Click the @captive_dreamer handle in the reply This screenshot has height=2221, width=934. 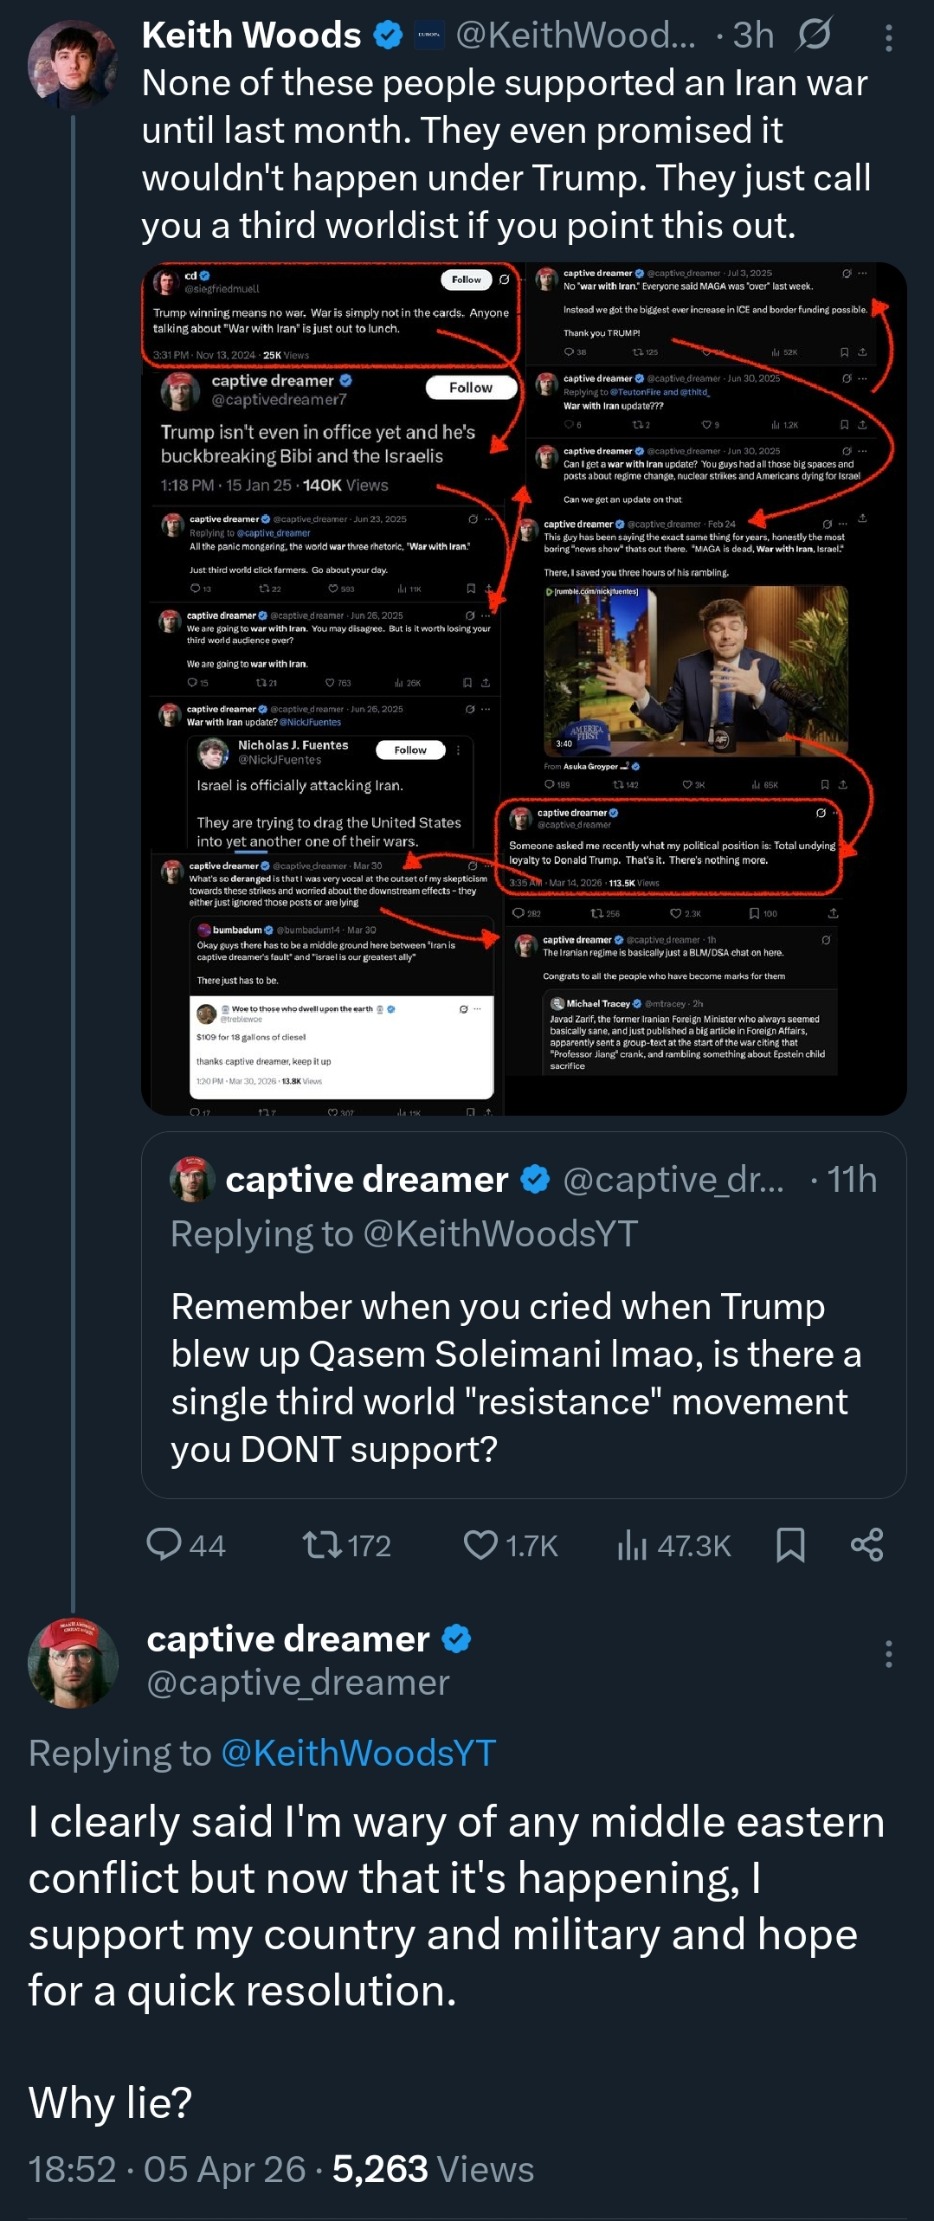coord(298,1683)
